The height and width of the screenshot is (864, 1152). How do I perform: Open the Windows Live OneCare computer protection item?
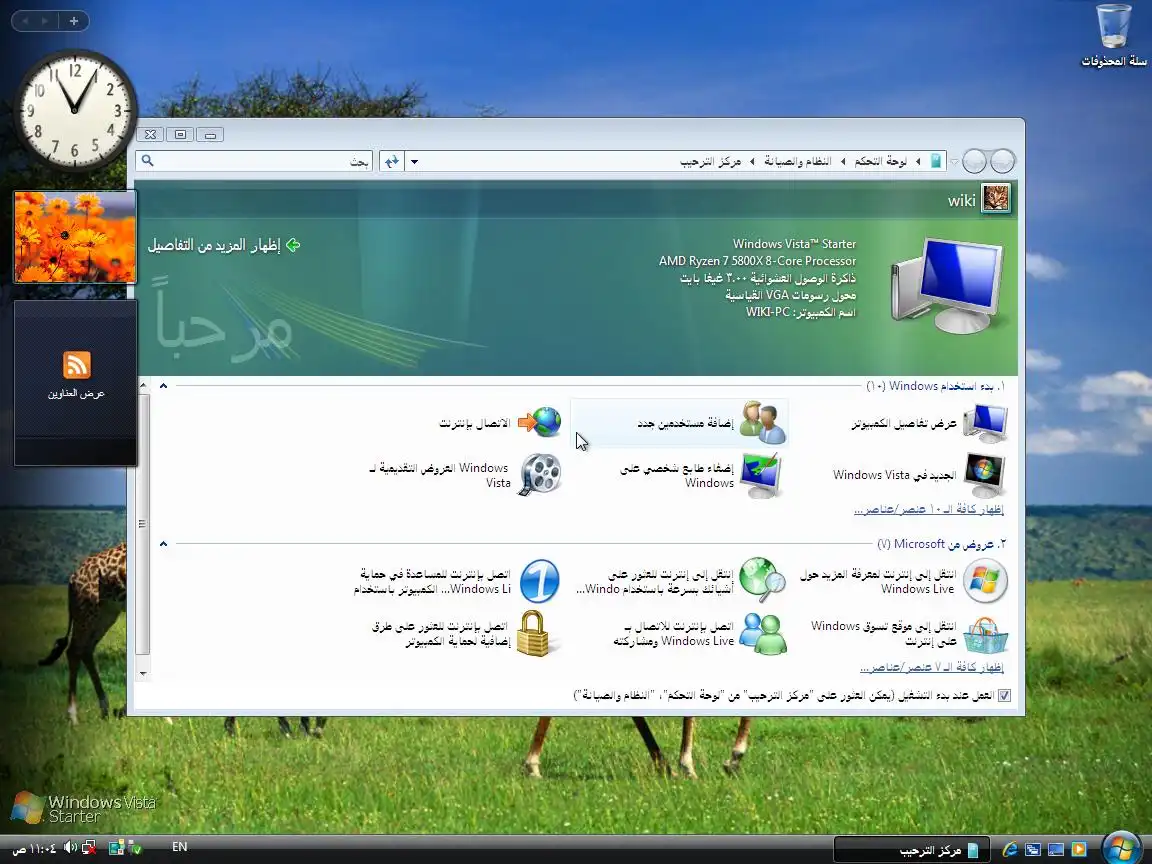coord(457,581)
